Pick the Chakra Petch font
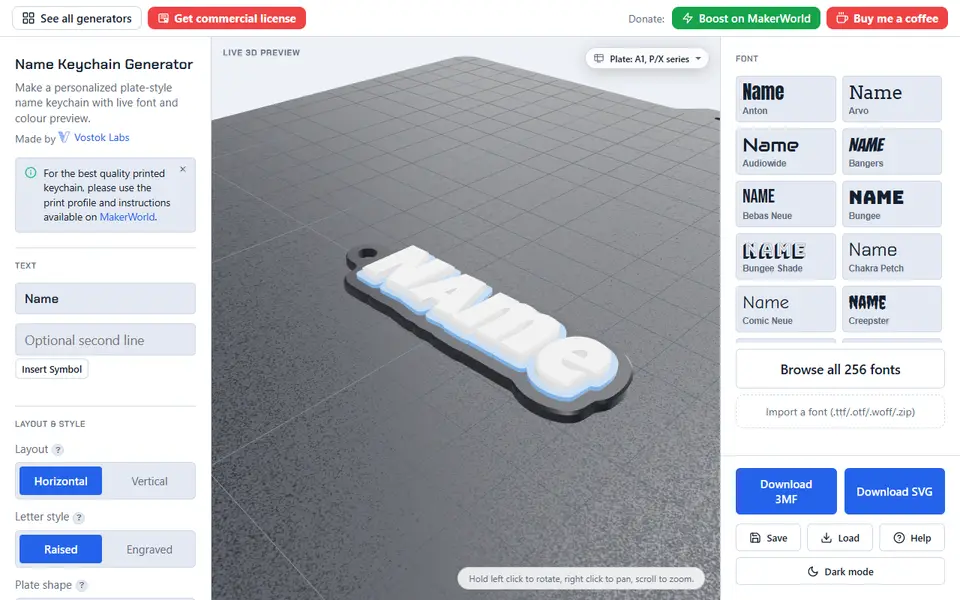Viewport: 960px width, 600px height. coord(891,257)
